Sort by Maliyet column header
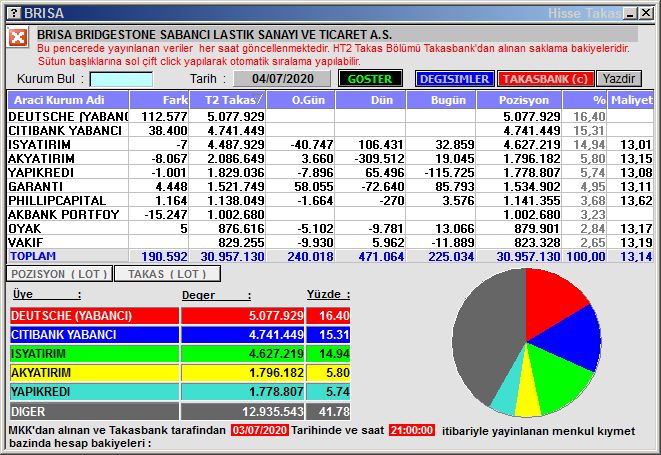Viewport: 661px width, 455px height. (631, 100)
